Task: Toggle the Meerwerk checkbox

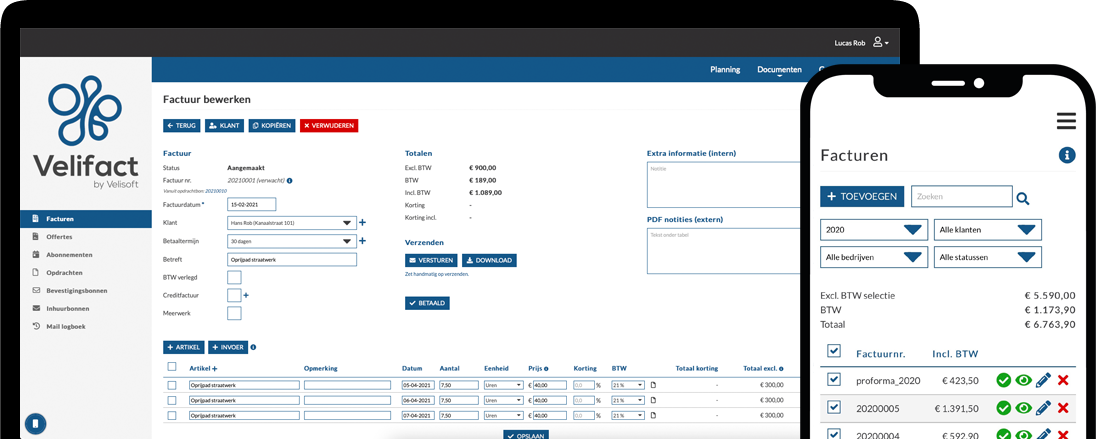Action: click(235, 313)
